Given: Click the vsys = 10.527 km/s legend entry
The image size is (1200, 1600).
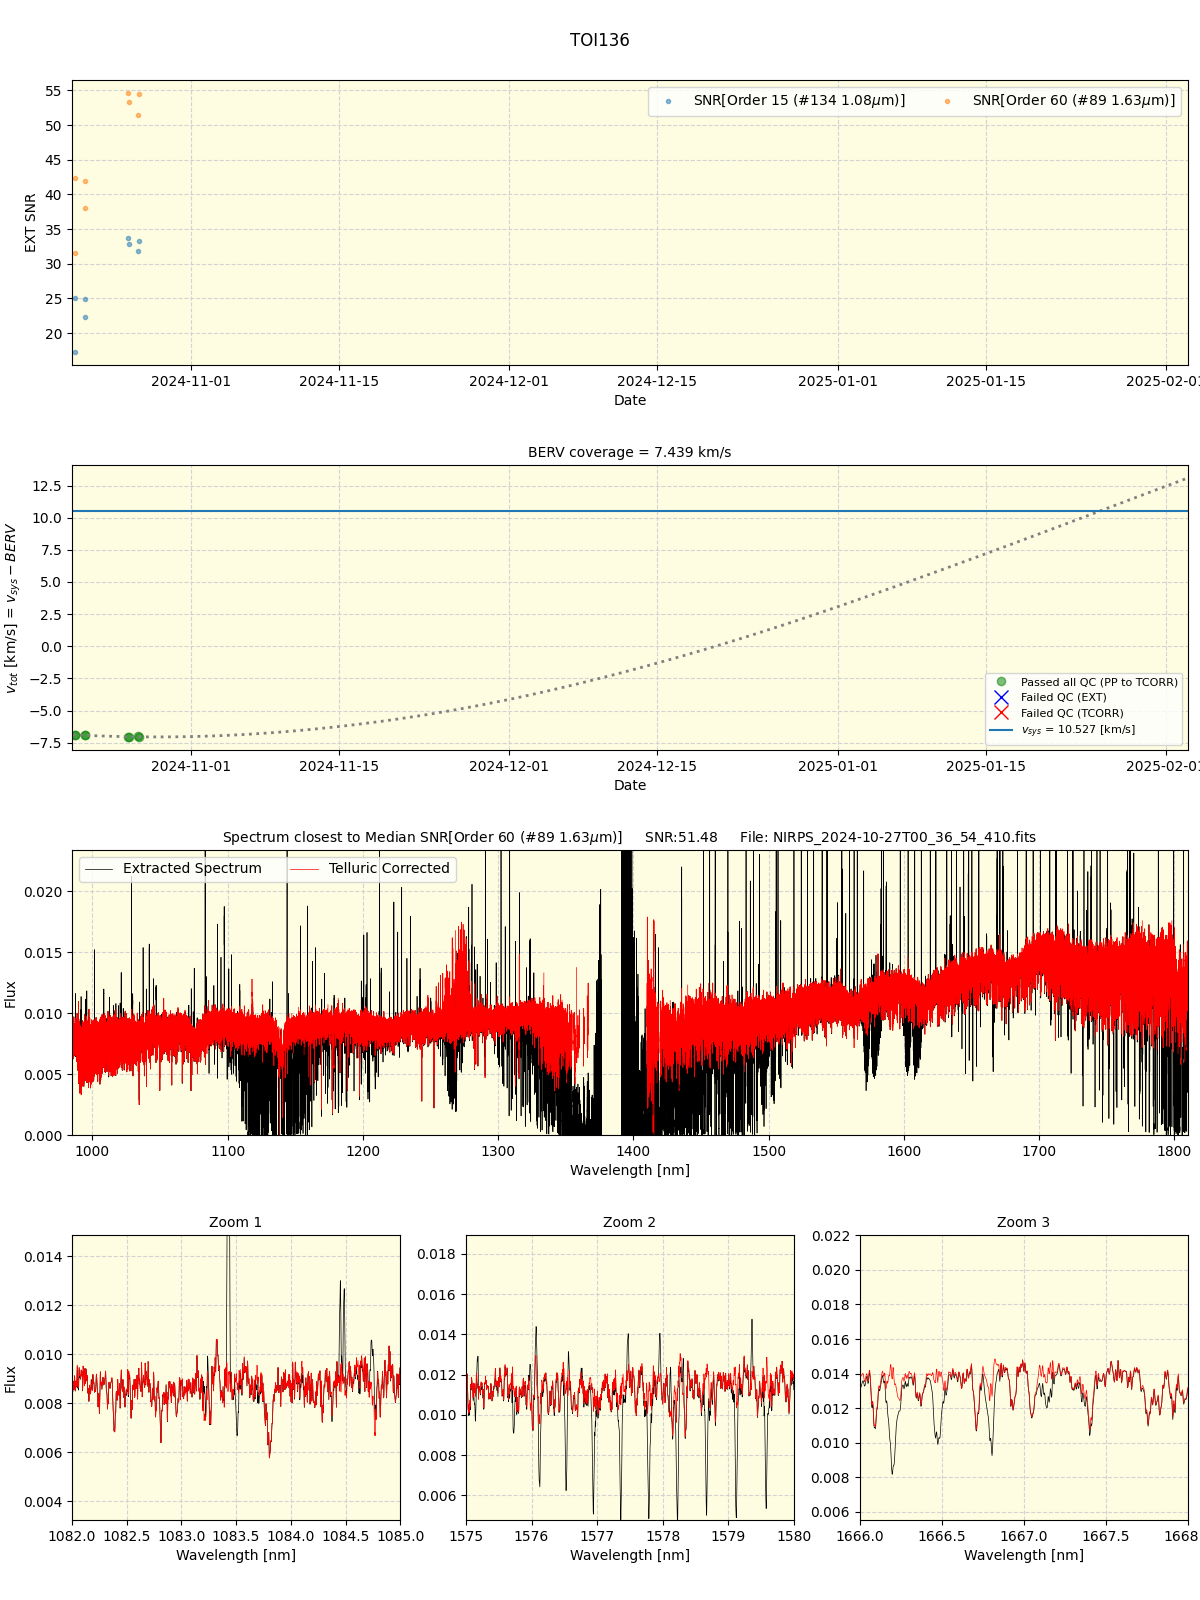Looking at the screenshot, I should coord(1063,729).
